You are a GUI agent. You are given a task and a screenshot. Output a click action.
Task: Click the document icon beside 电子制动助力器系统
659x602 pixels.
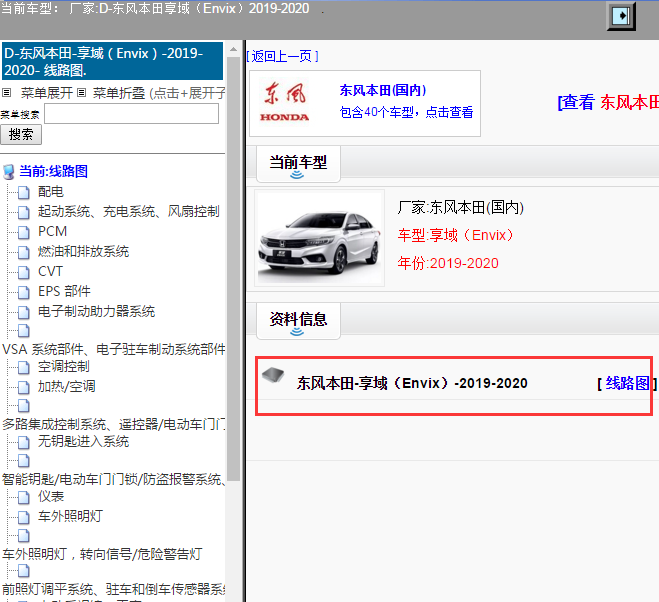pyautogui.click(x=24, y=312)
